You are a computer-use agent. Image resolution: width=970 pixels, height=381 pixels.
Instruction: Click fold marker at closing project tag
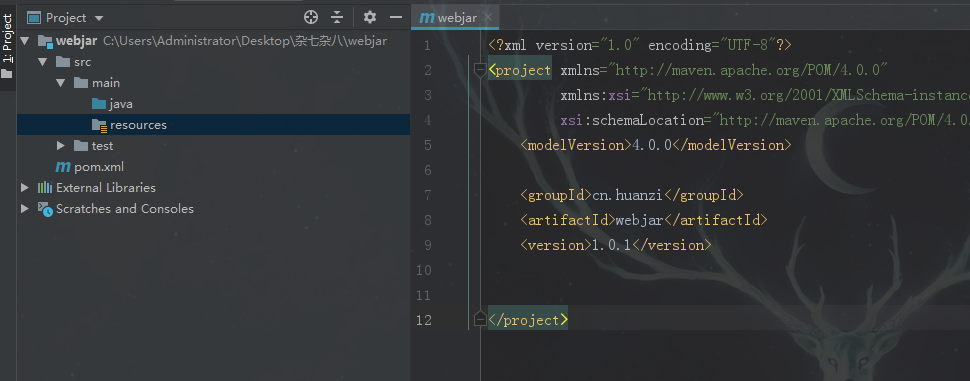point(480,320)
